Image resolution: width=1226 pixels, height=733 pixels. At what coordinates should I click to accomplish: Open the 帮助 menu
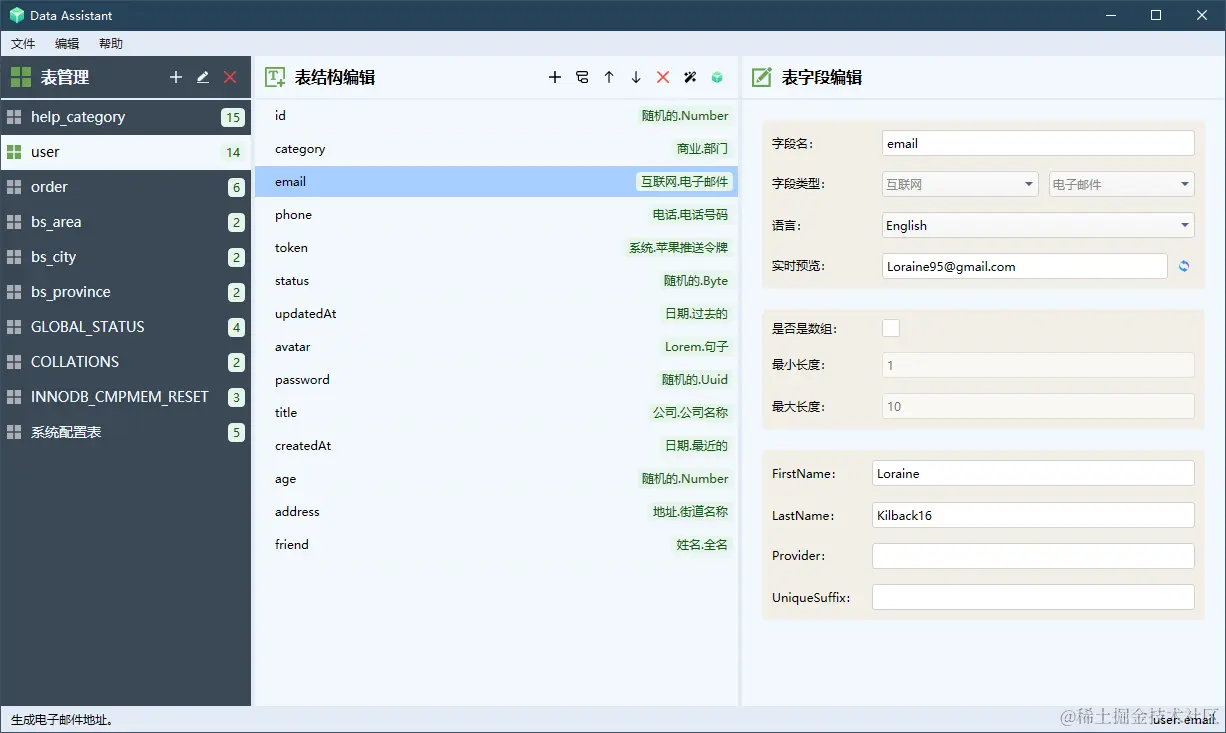[x=111, y=44]
